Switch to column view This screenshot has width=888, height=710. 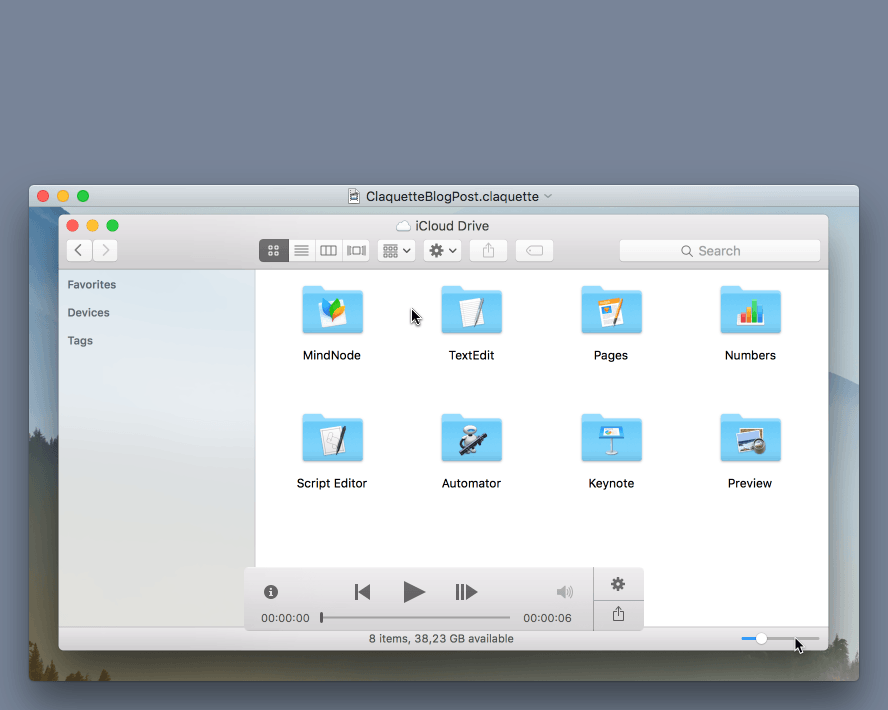point(328,250)
